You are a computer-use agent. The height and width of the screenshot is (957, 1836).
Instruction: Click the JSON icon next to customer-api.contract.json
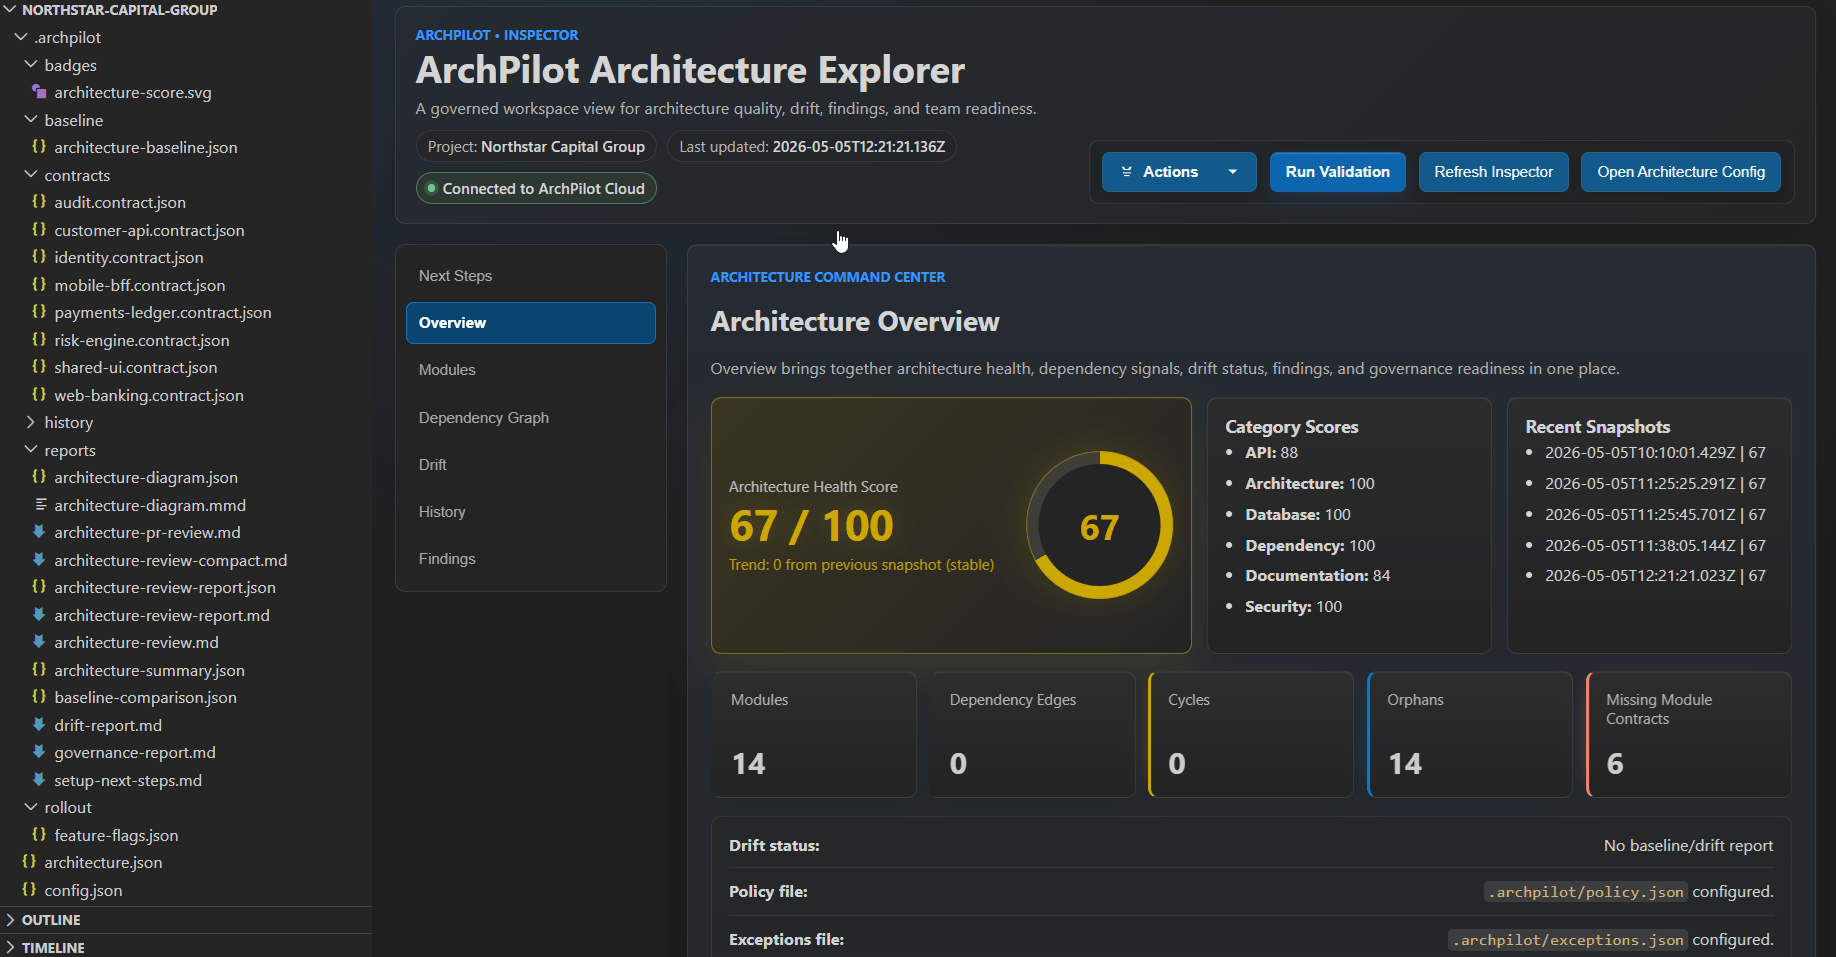click(x=39, y=230)
